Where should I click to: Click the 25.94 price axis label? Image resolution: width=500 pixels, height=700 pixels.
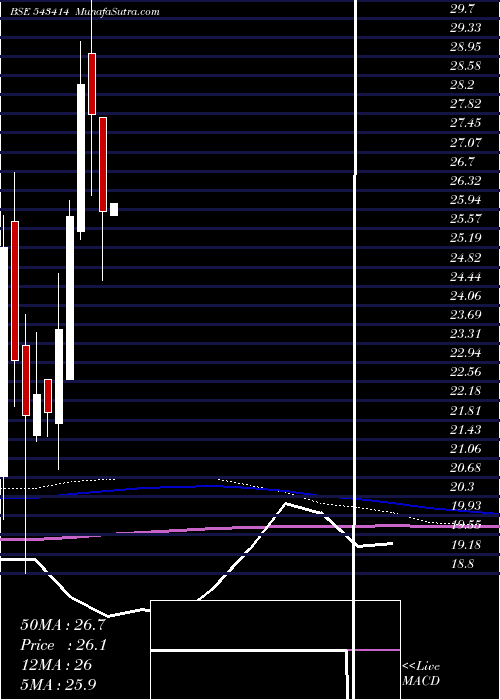coord(466,199)
